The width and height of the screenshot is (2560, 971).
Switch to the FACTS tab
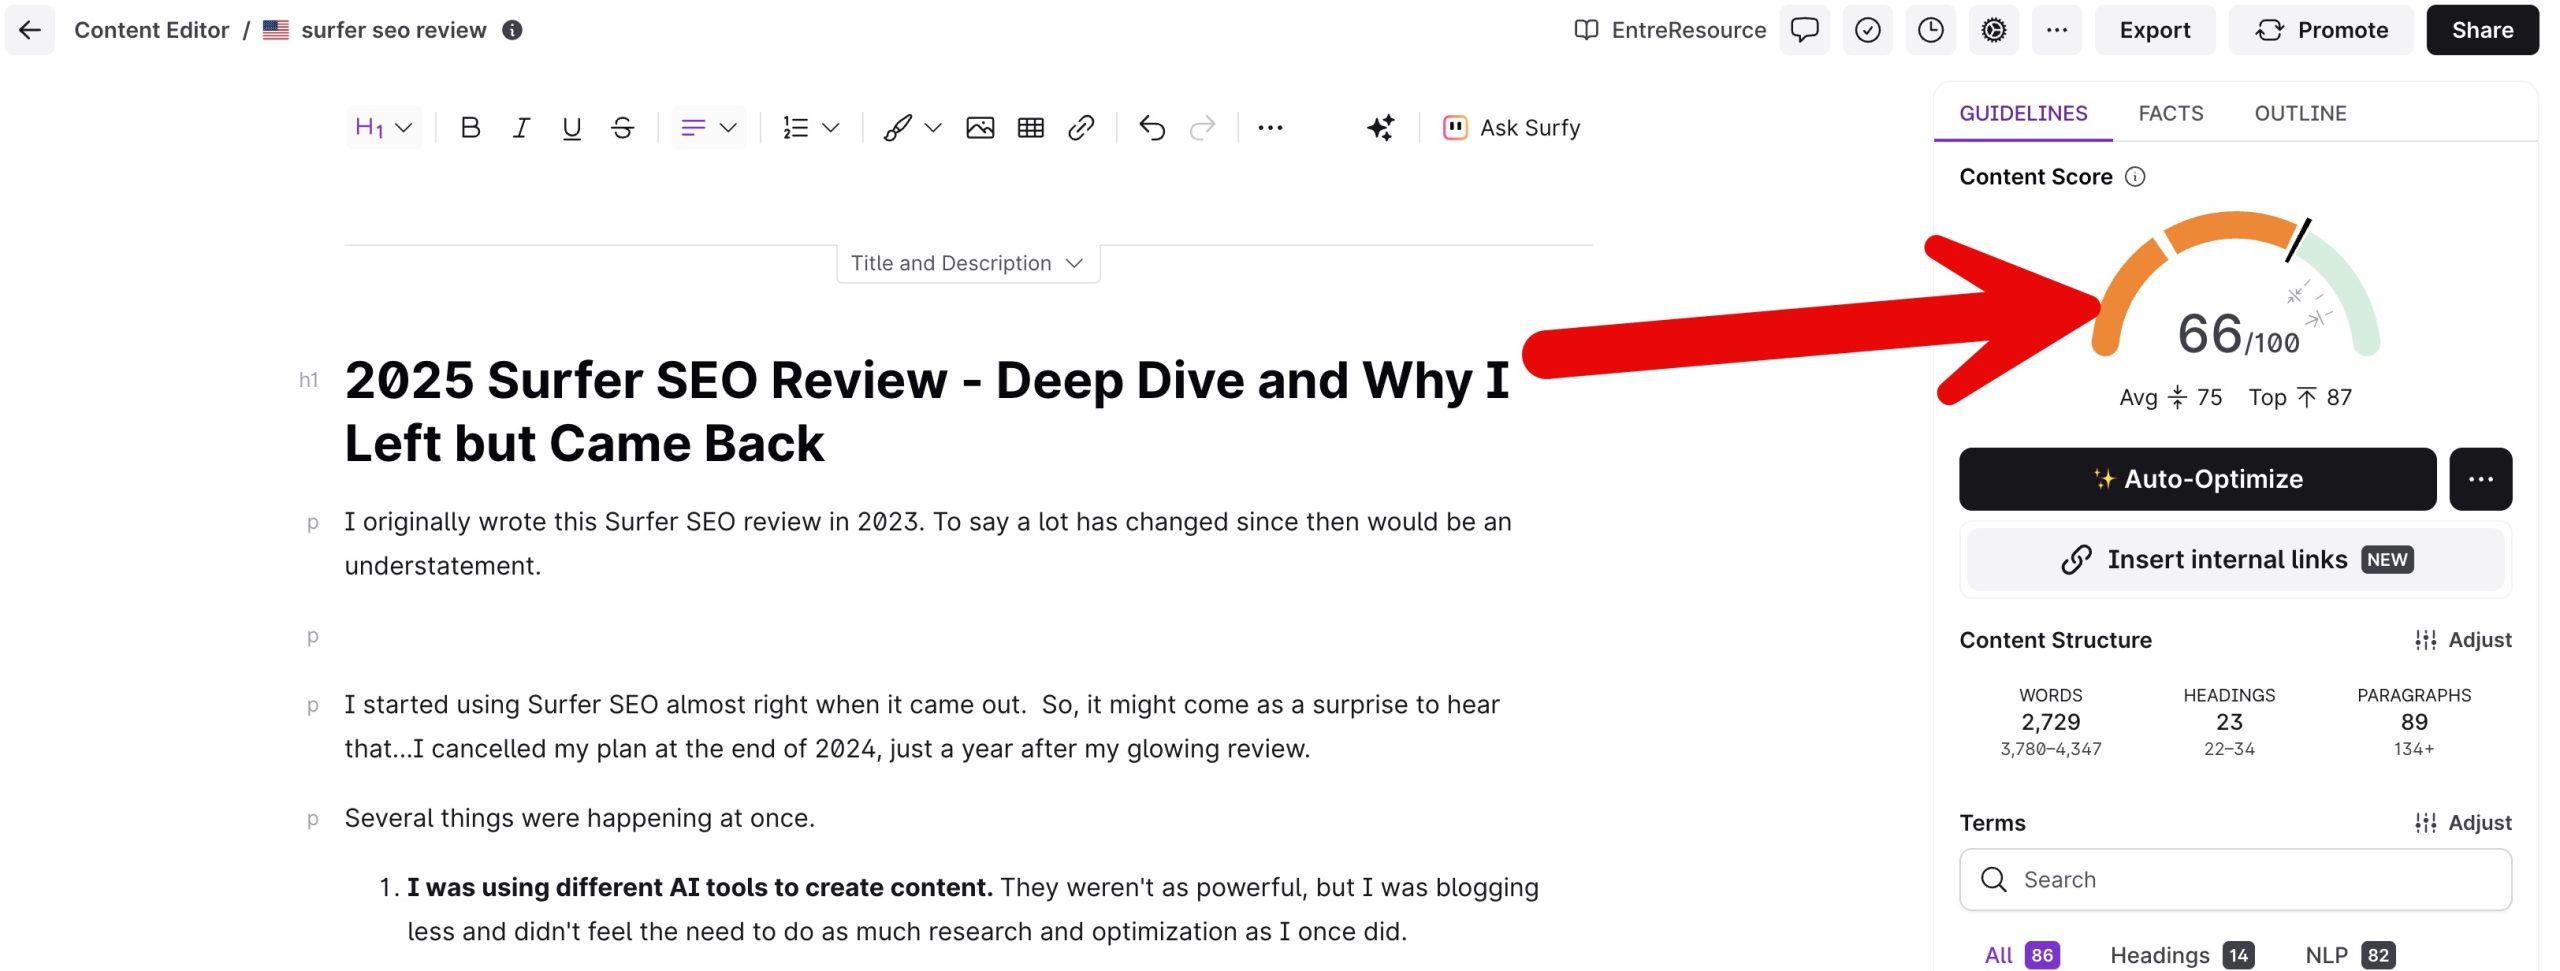click(2169, 113)
